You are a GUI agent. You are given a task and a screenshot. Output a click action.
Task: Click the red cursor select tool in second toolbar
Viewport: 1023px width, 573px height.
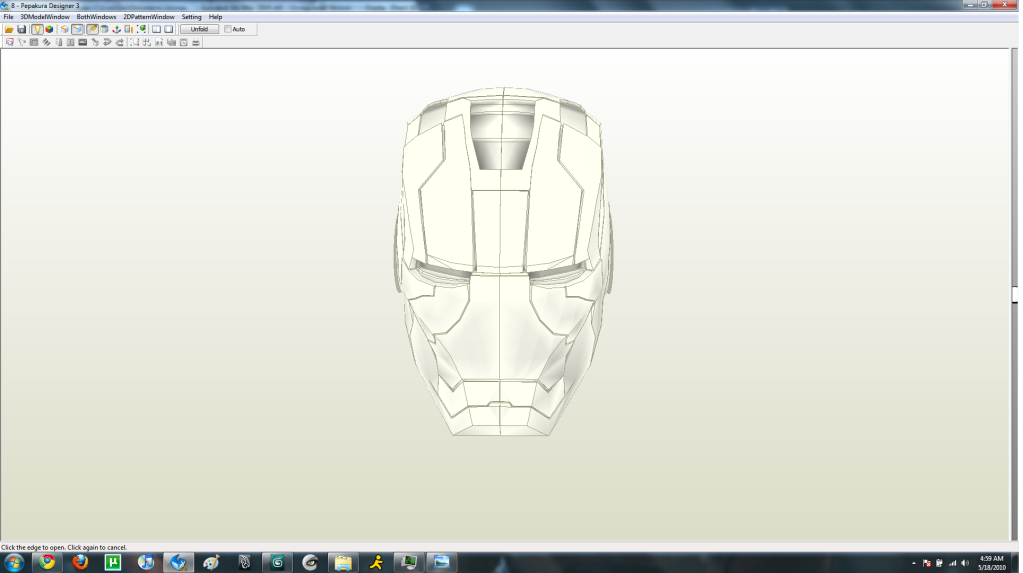9,42
